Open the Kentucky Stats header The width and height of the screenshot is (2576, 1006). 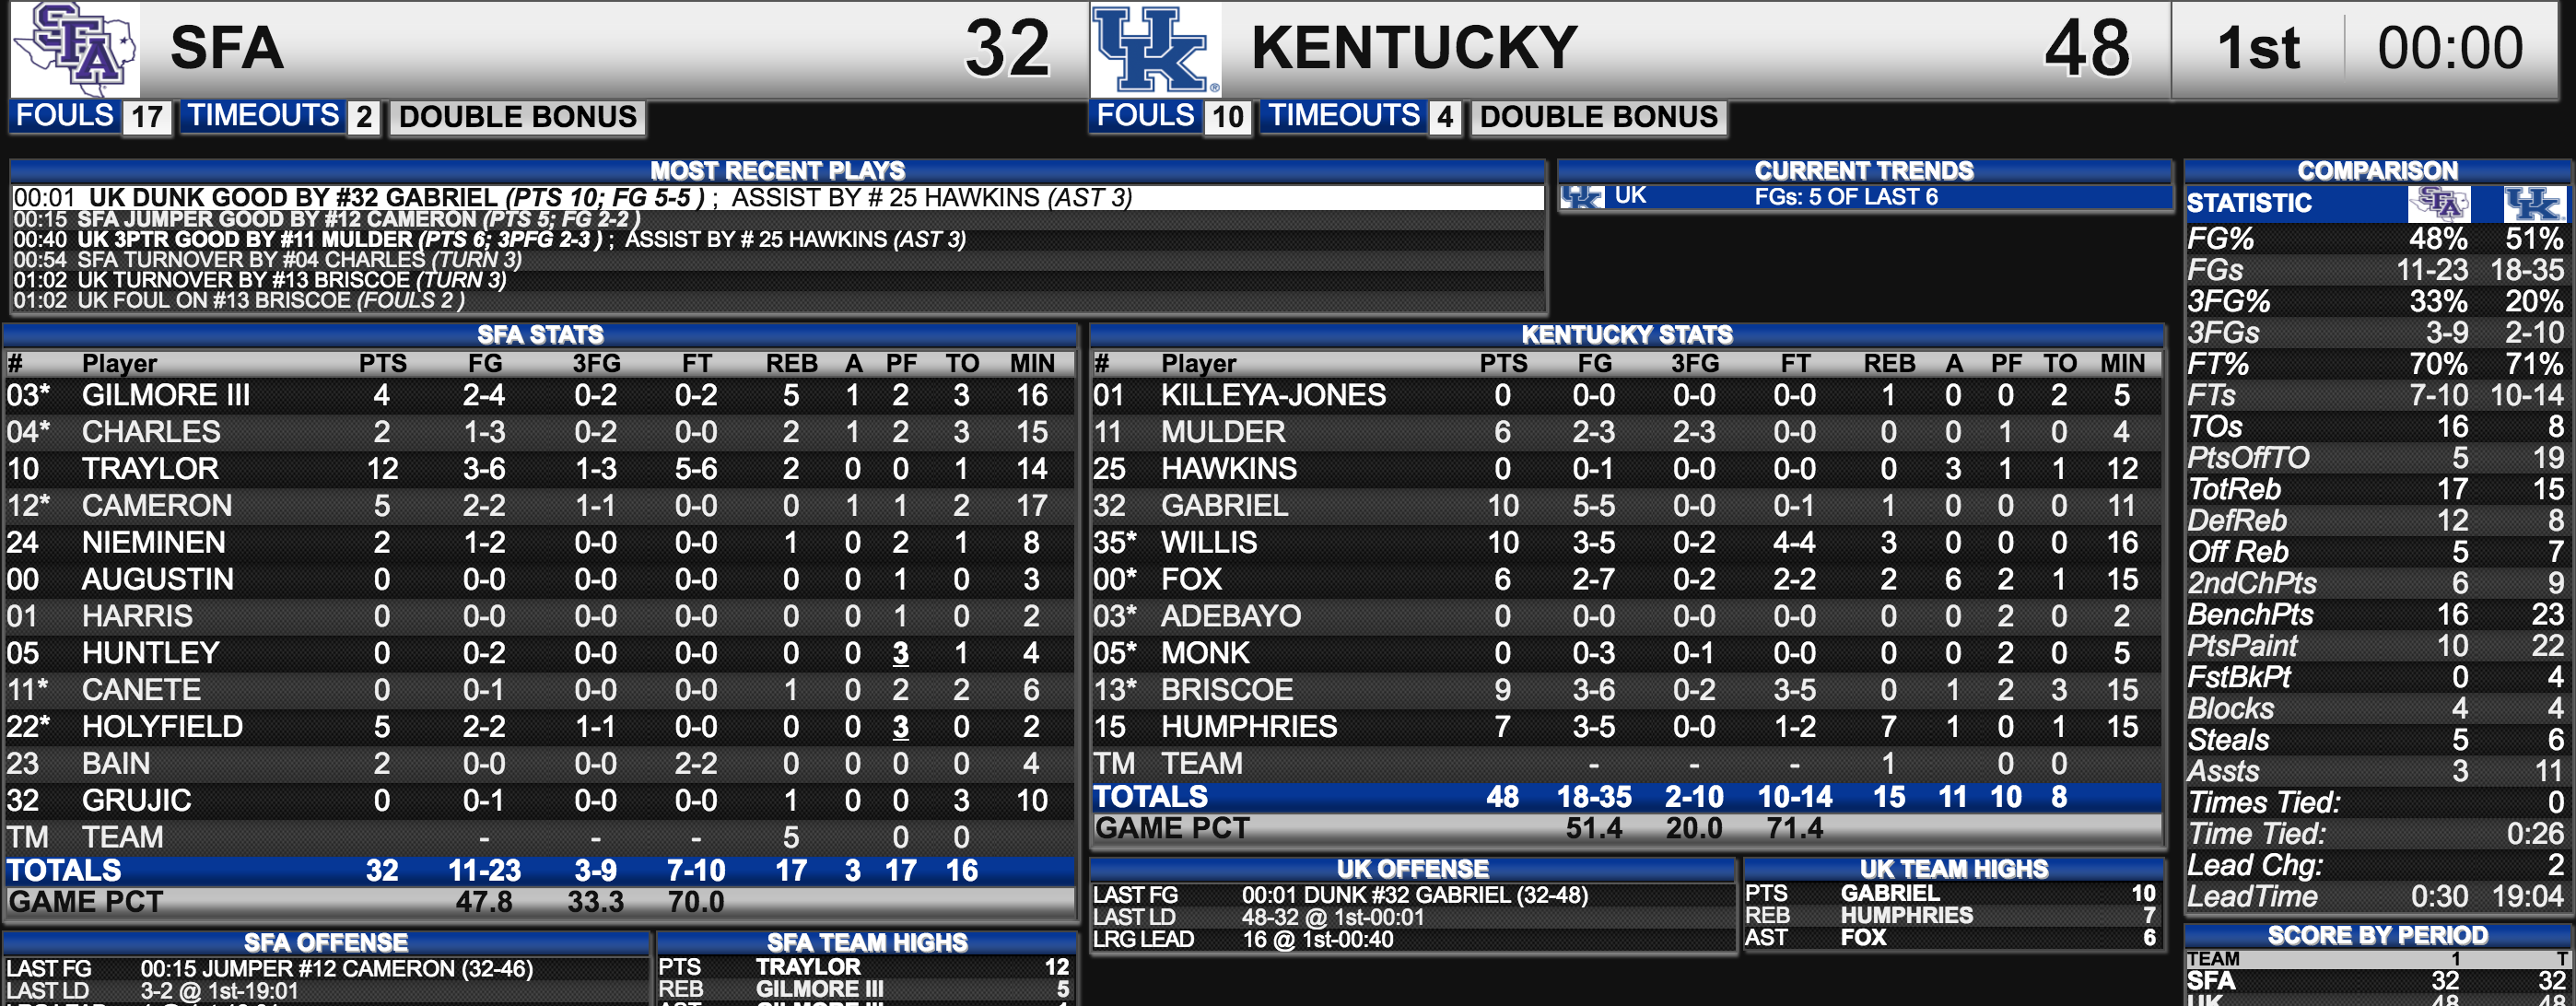(x=1627, y=334)
